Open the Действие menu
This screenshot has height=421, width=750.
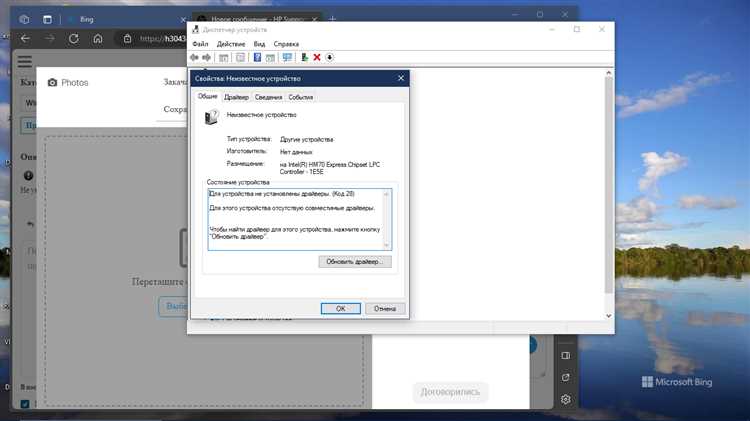[x=231, y=44]
